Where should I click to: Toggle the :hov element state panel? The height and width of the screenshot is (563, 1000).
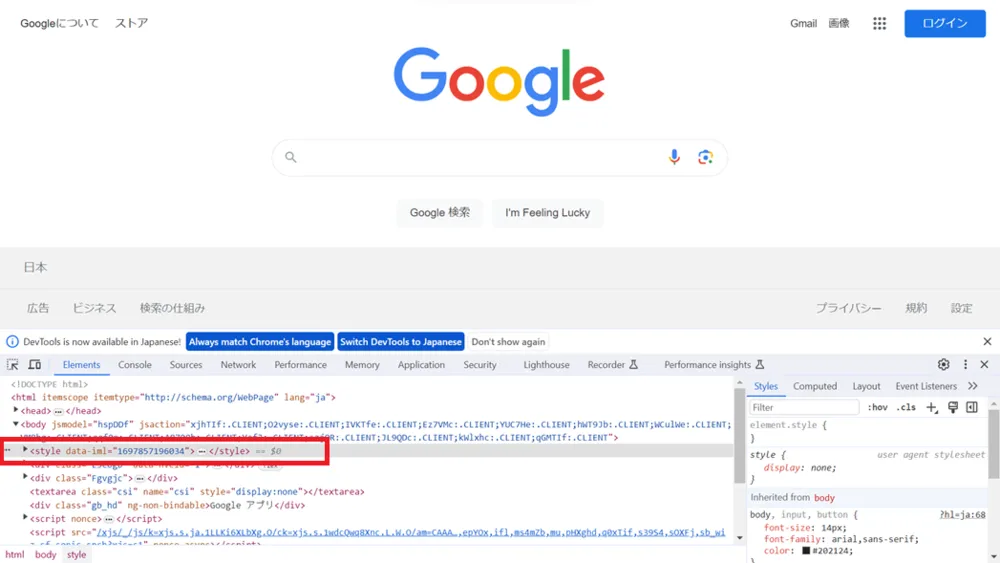point(878,407)
